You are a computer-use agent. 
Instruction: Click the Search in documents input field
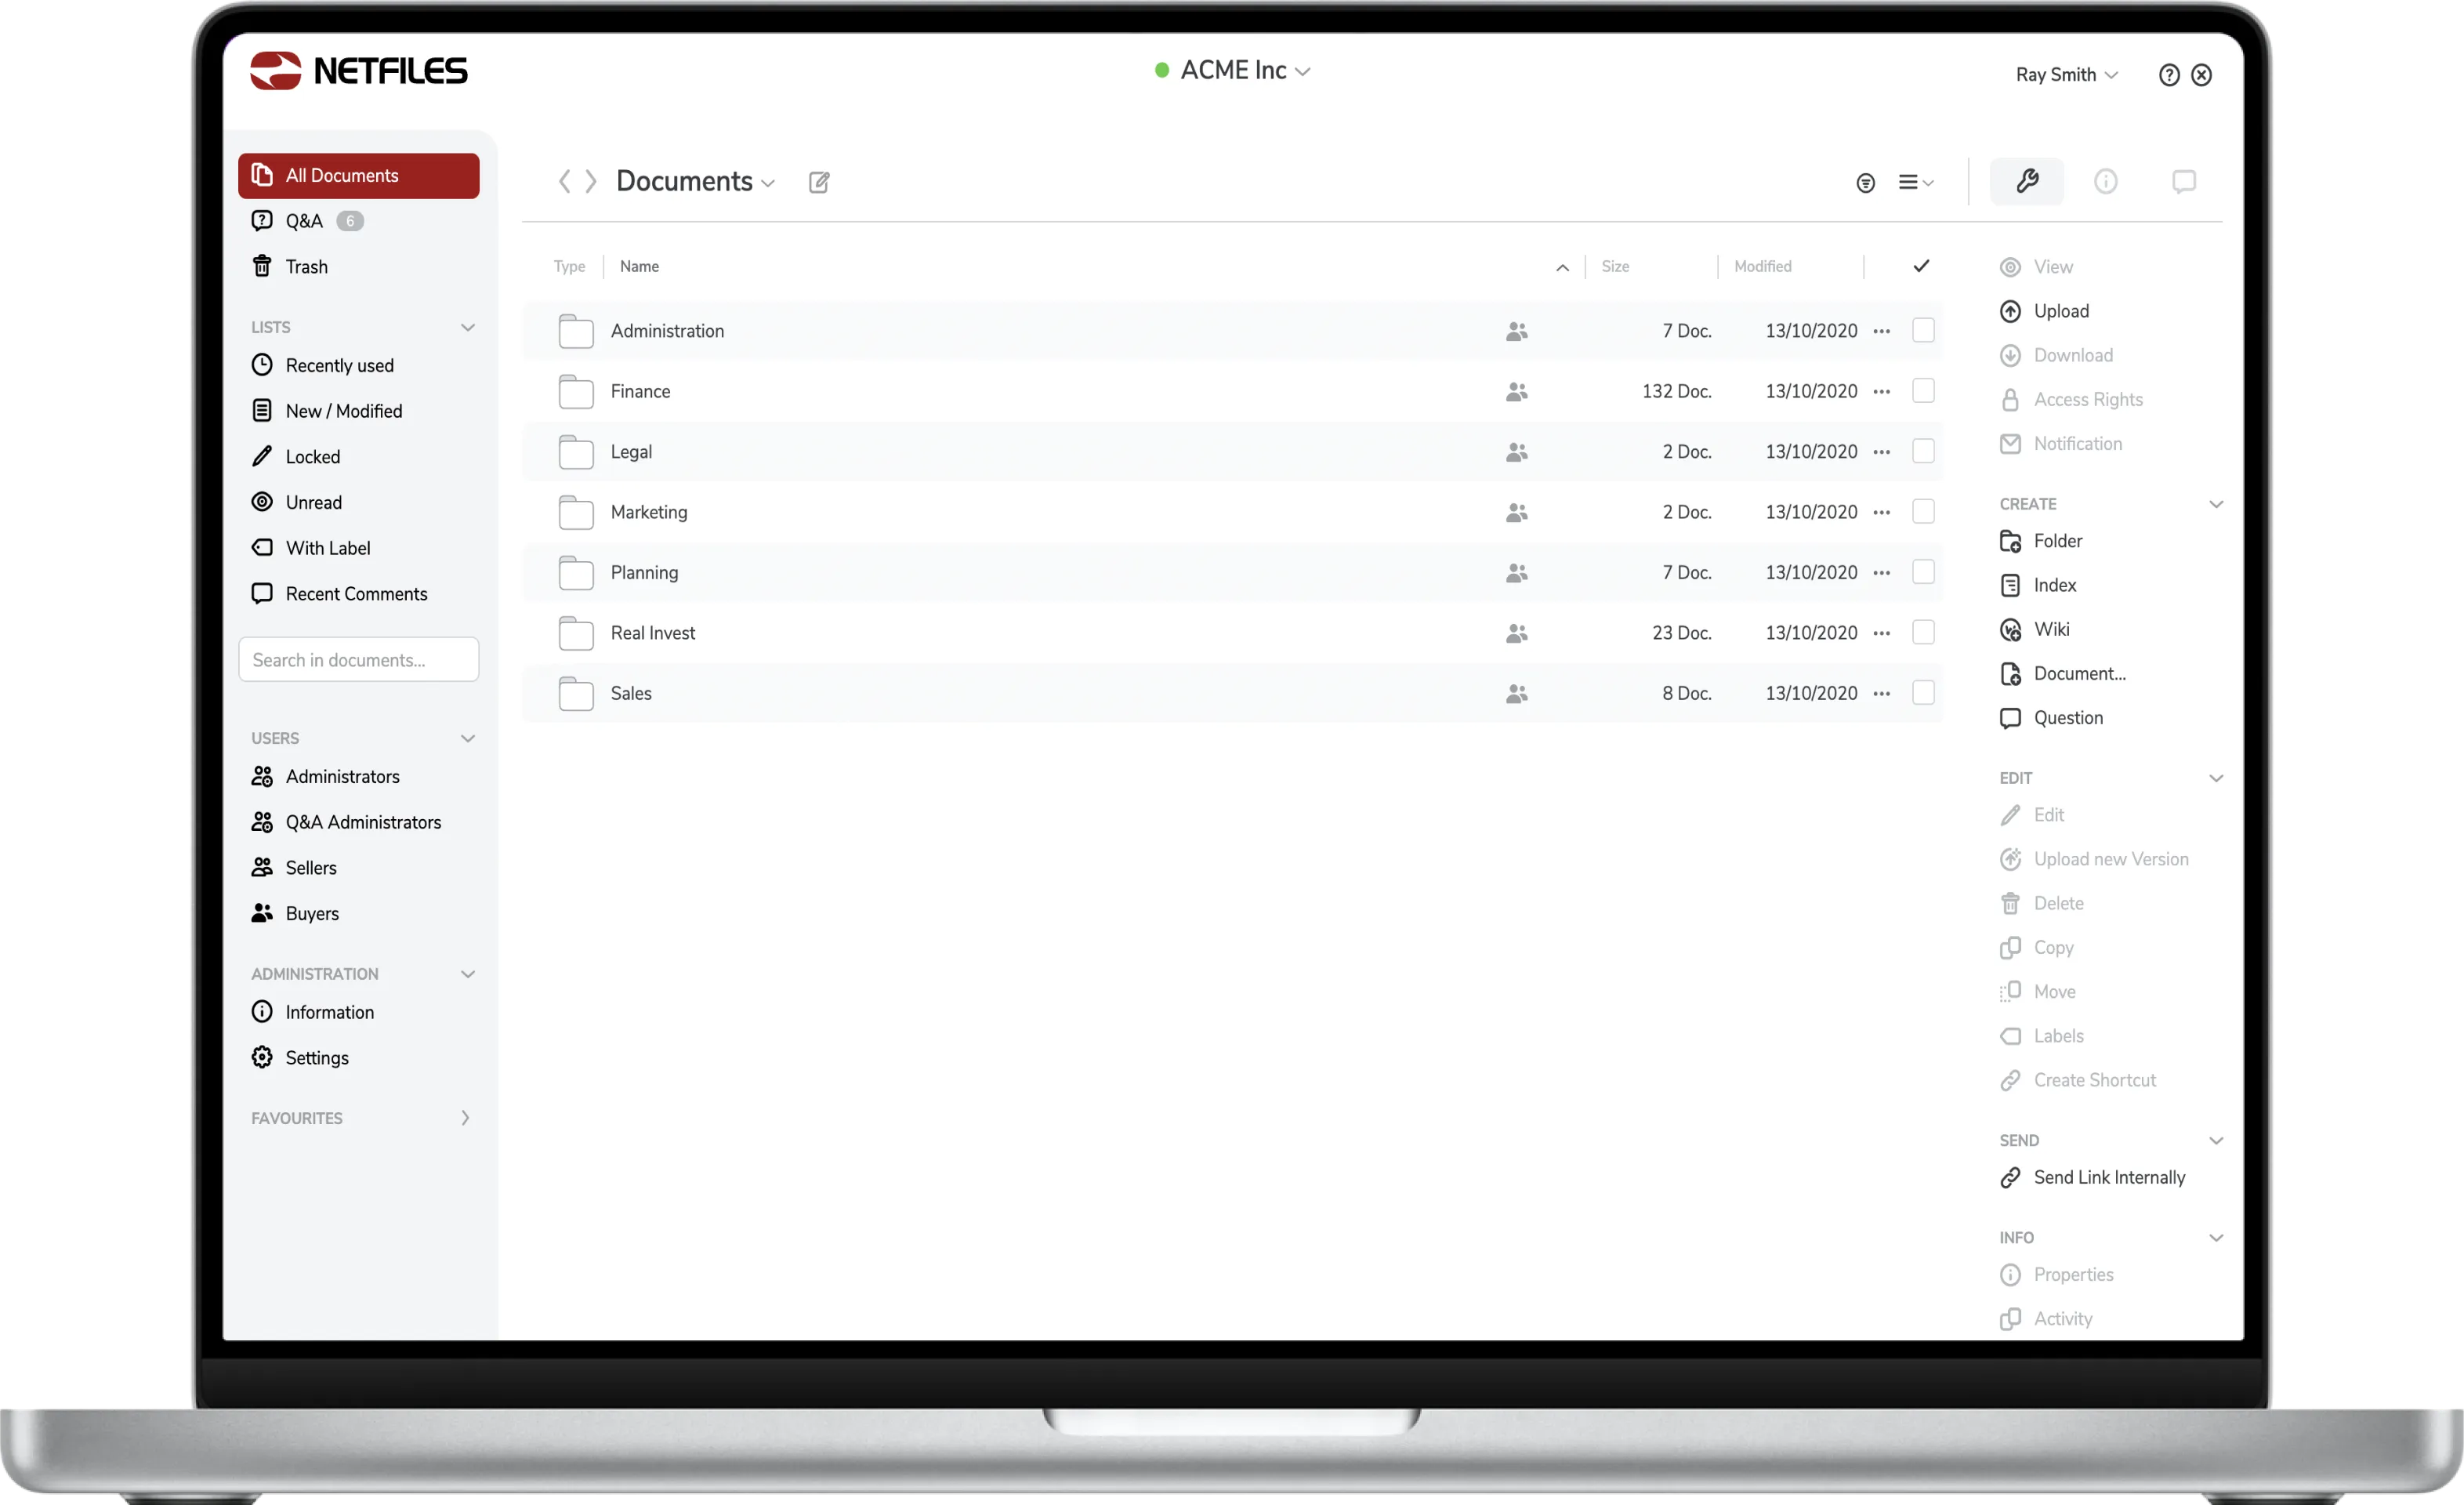(357, 660)
